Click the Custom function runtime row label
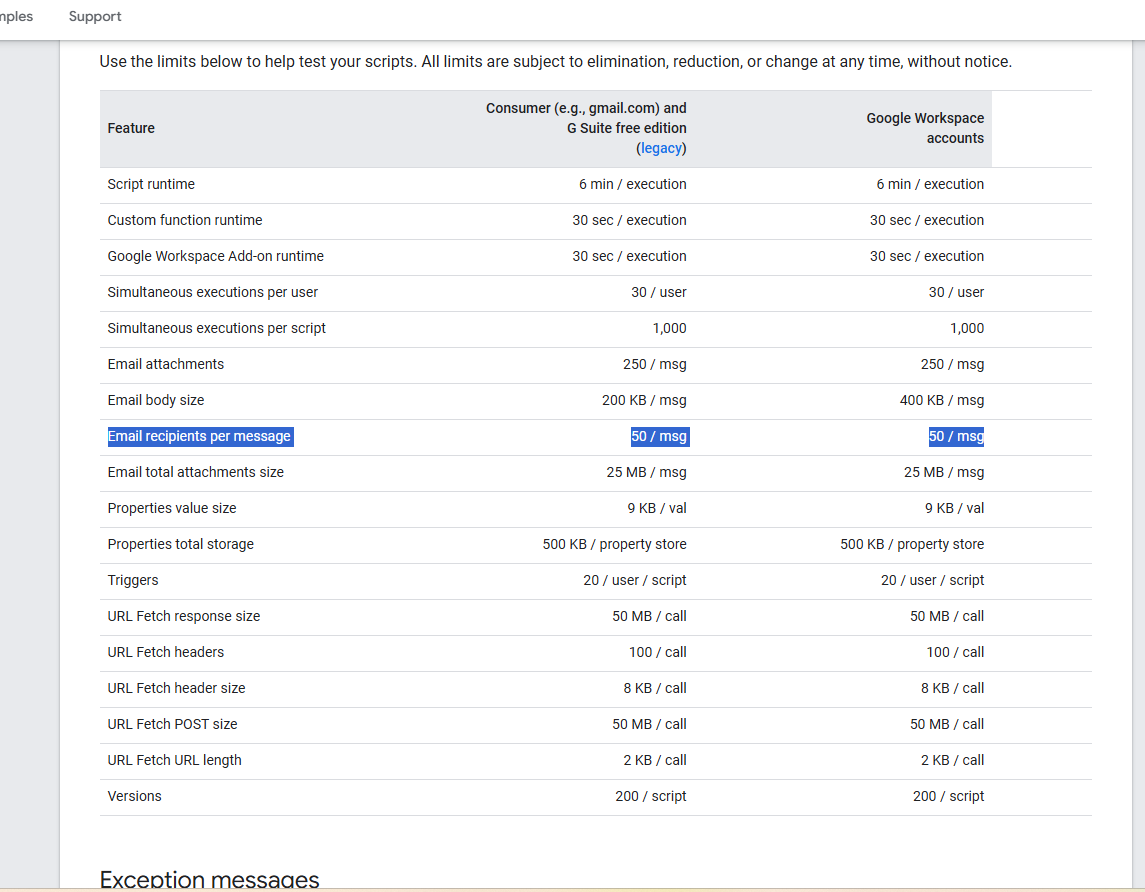Screen dimensions: 1145x892 (184, 220)
